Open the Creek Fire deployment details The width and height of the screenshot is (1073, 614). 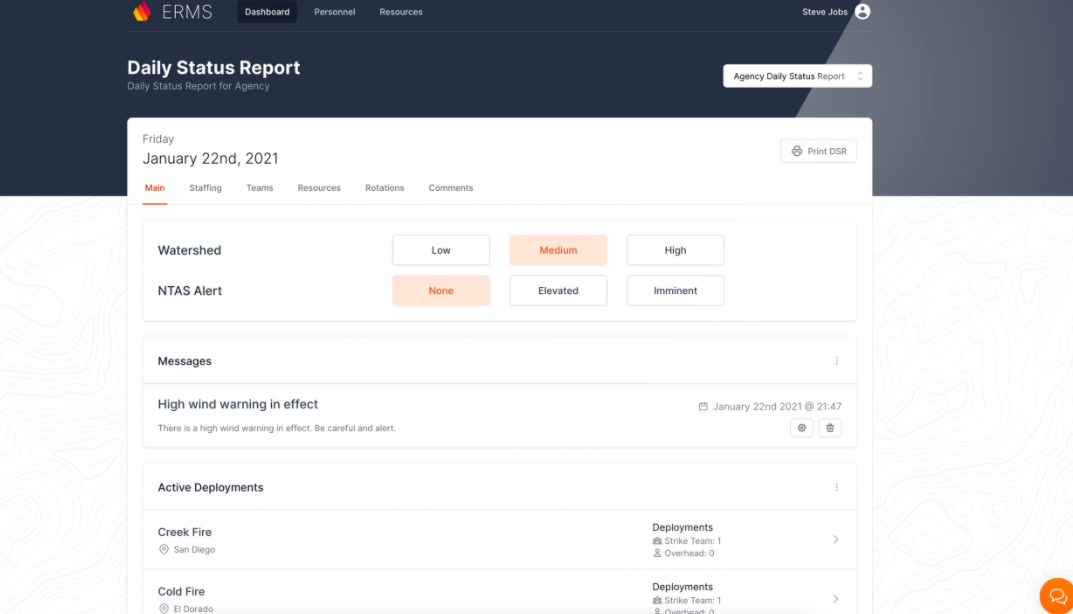[x=835, y=539]
